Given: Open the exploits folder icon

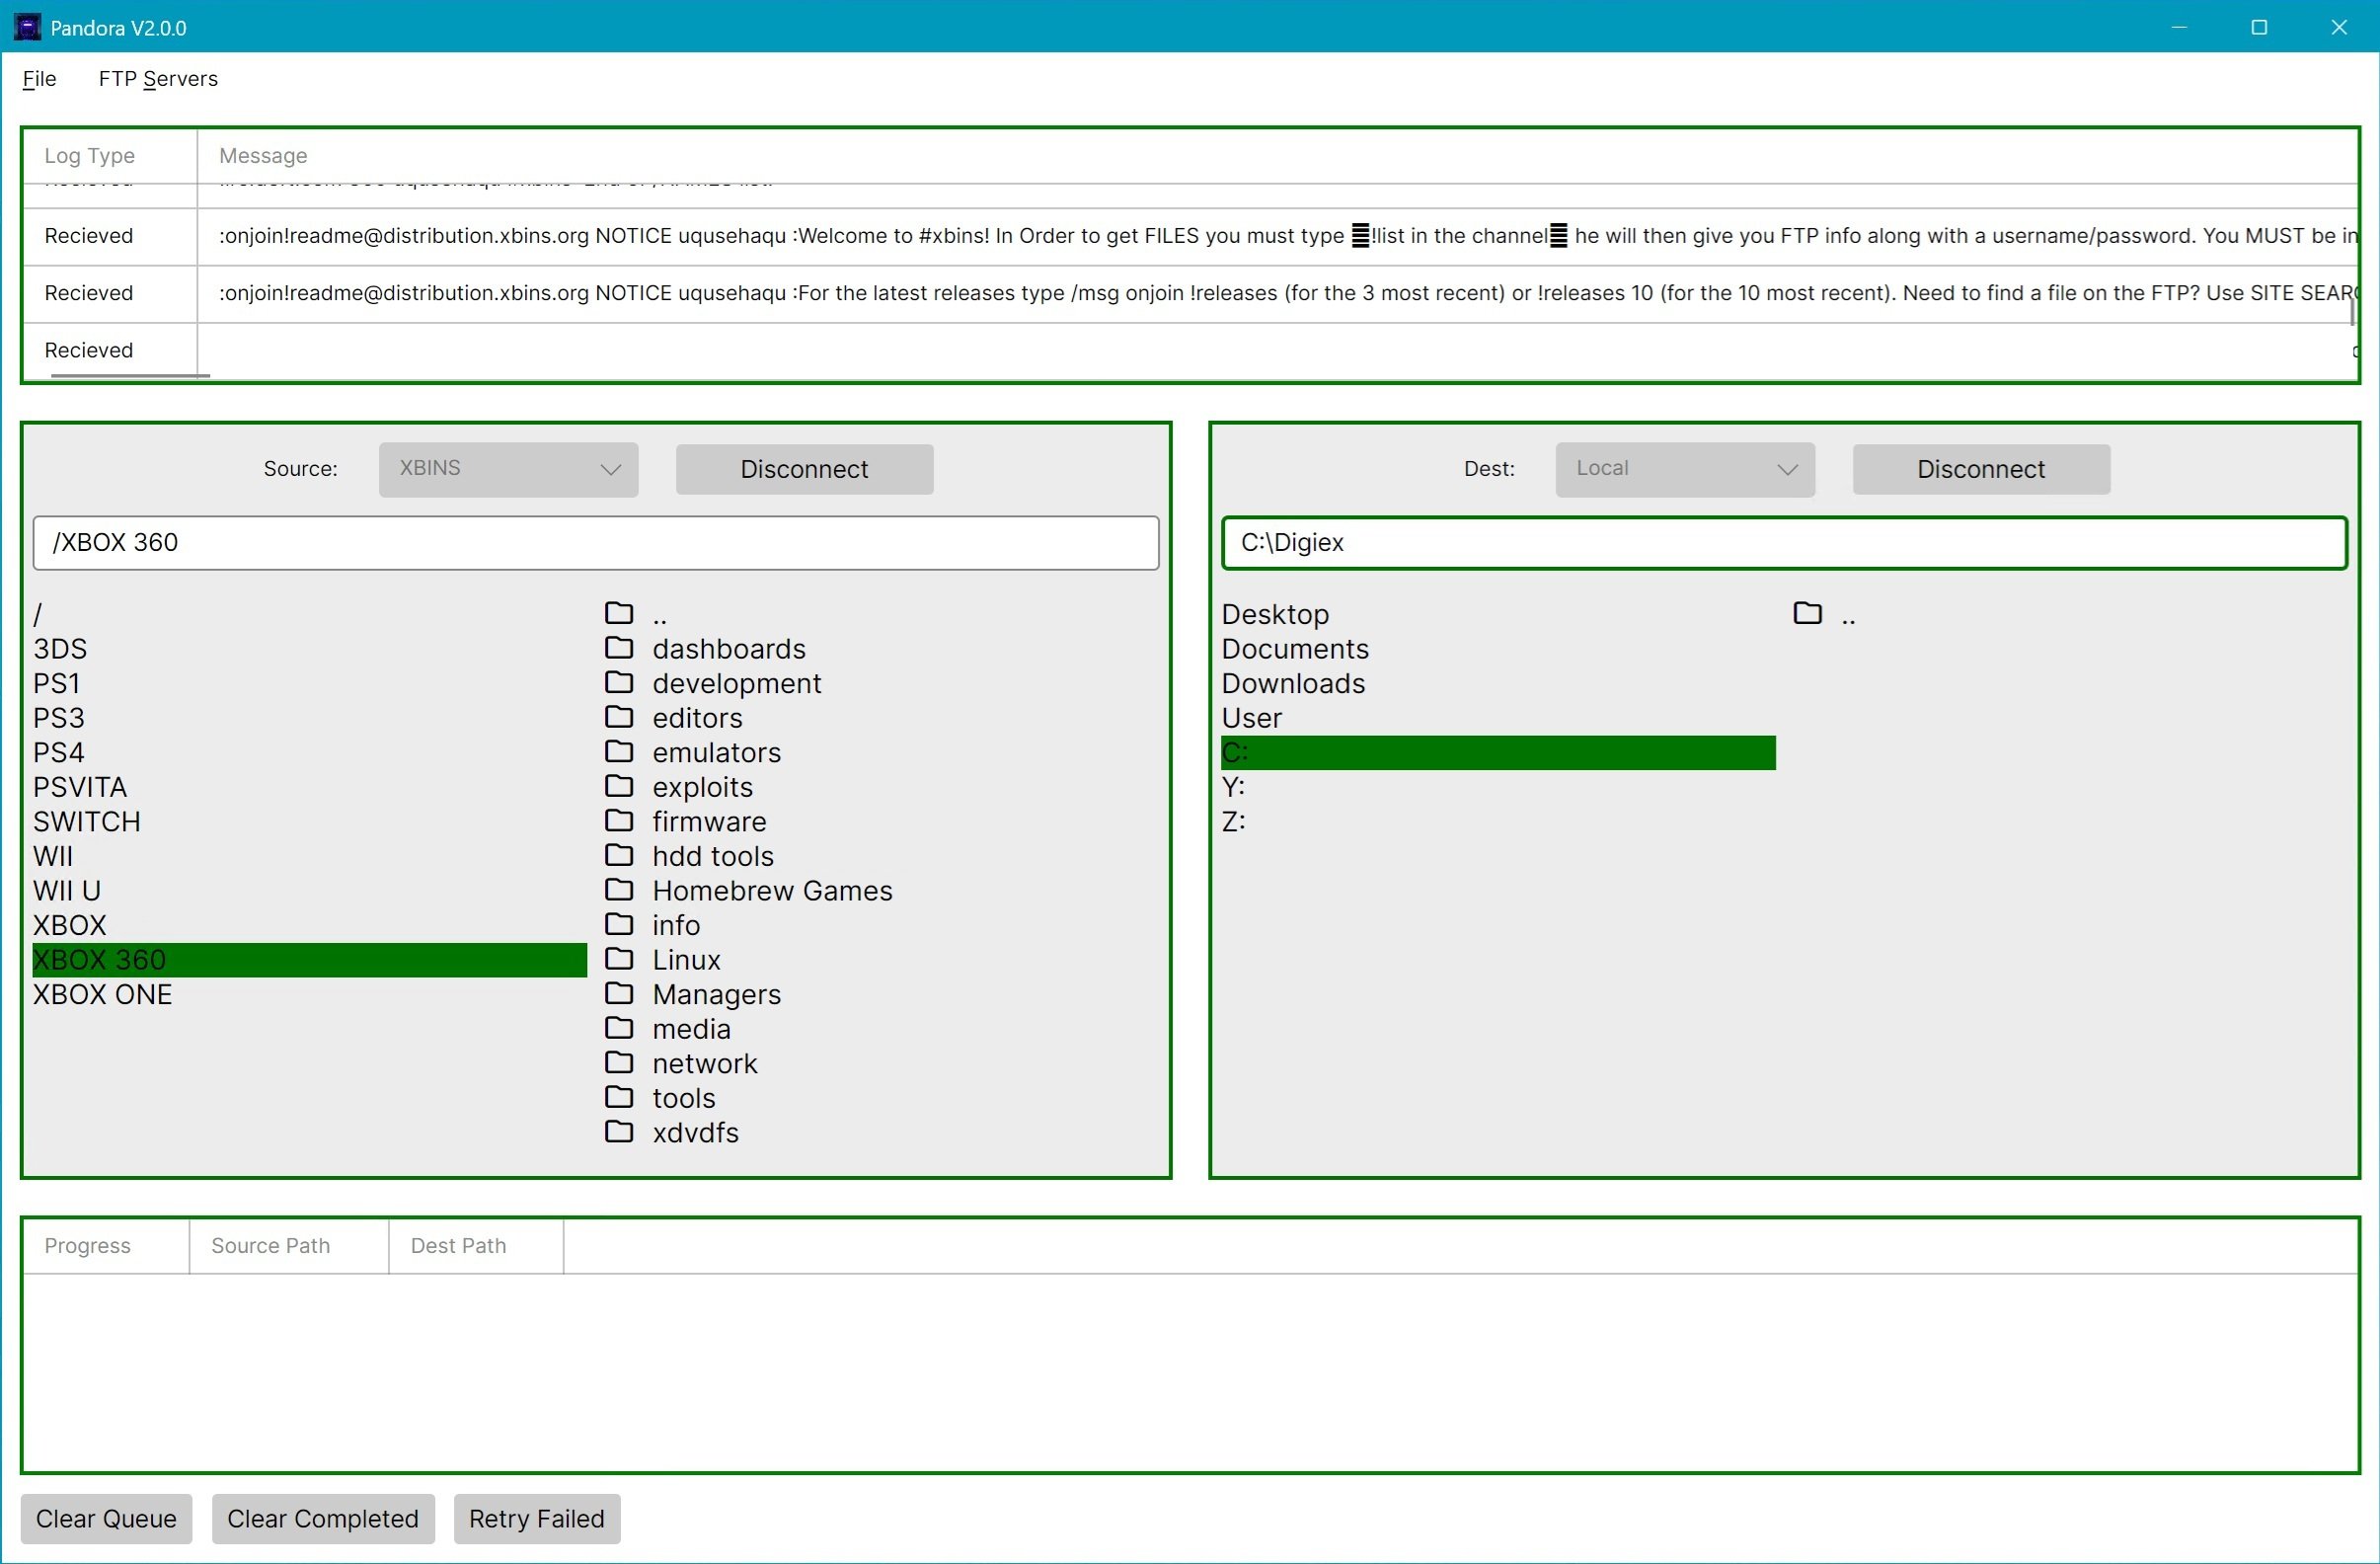Looking at the screenshot, I should pyautogui.click(x=619, y=787).
